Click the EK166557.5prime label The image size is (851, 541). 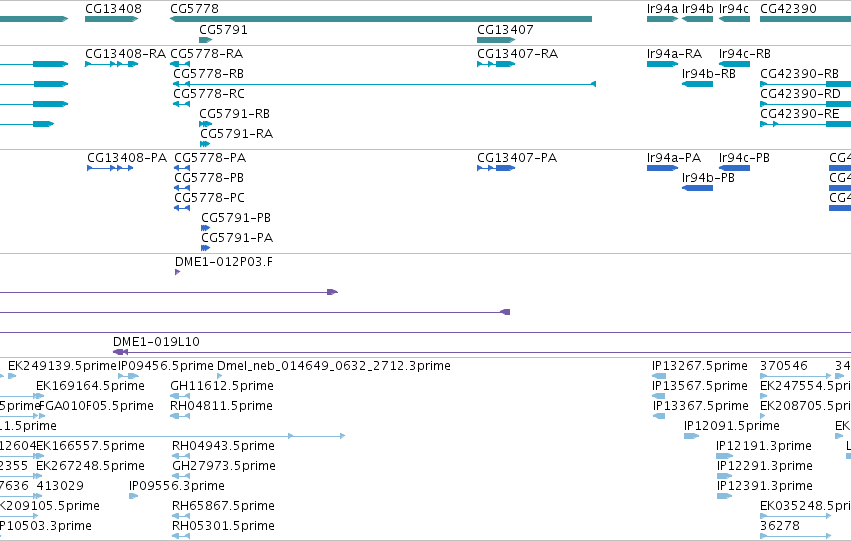coord(90,446)
